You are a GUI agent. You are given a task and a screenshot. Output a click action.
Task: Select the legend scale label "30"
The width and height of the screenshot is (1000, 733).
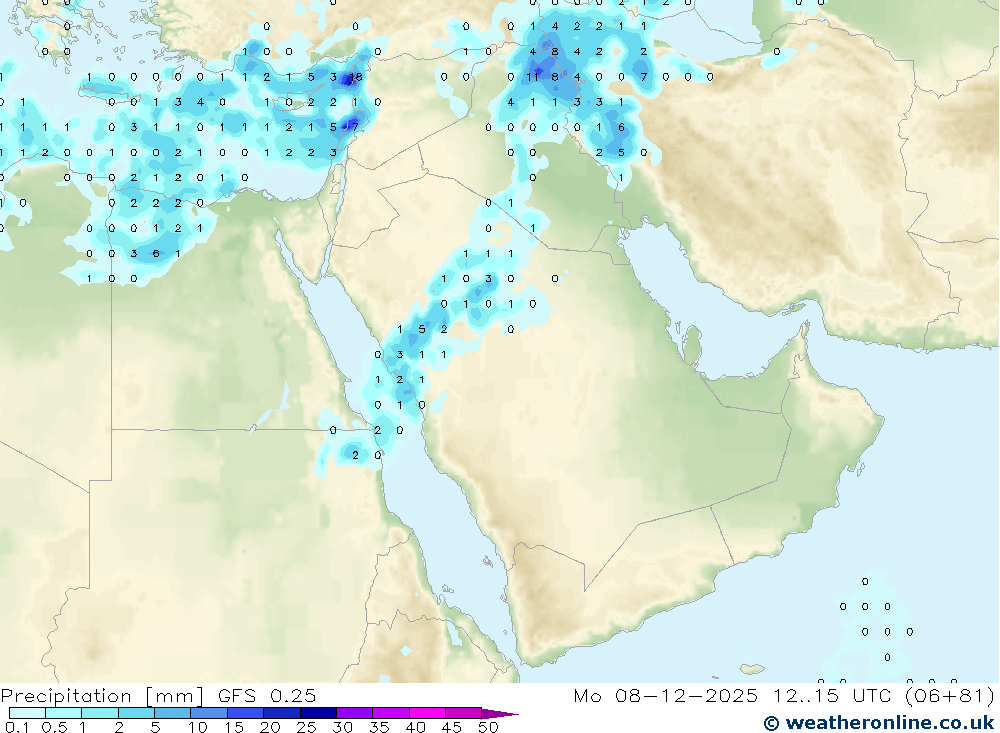pyautogui.click(x=343, y=727)
